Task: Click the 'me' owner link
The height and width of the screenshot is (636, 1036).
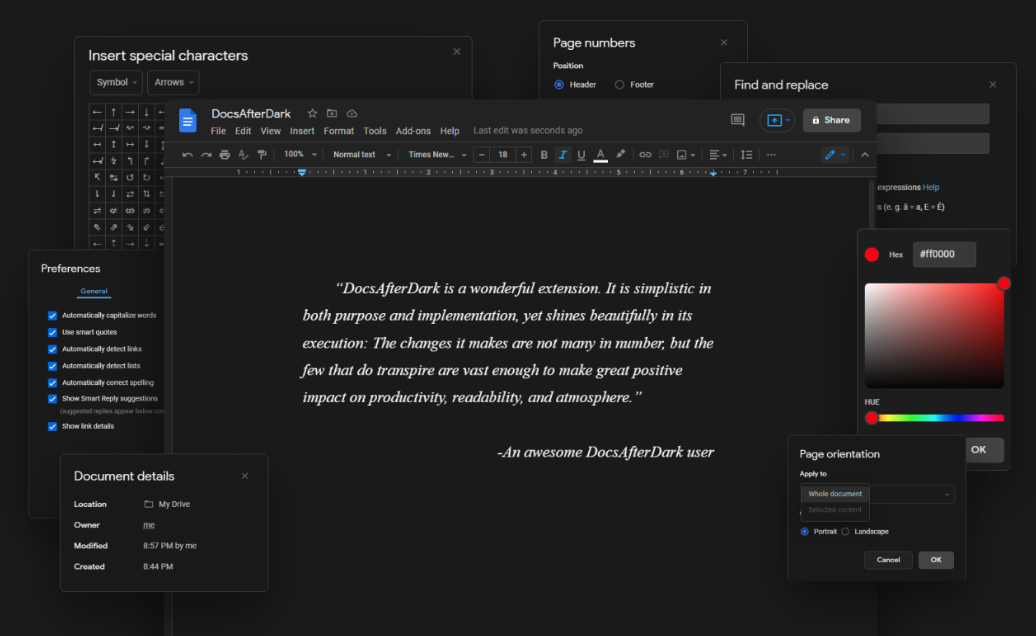Action: click(x=149, y=525)
